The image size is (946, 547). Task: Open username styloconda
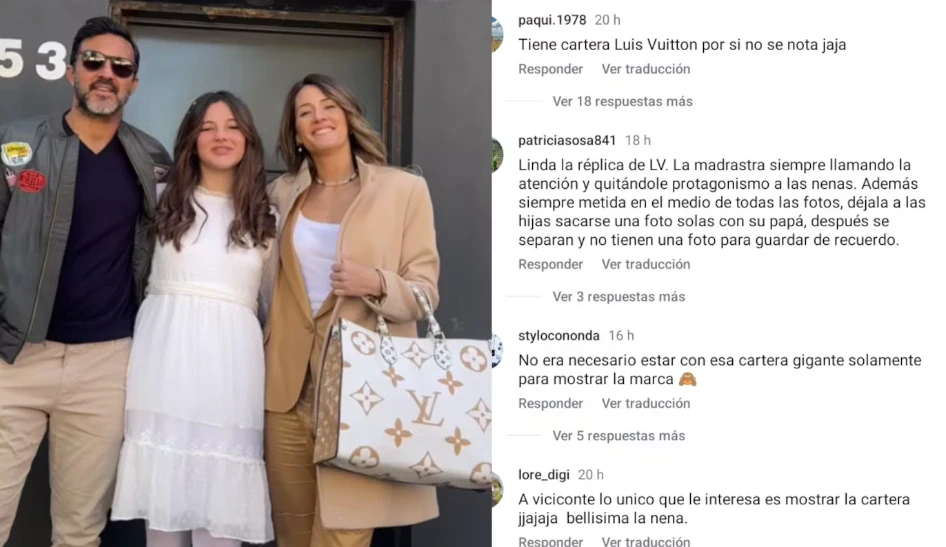click(x=559, y=335)
